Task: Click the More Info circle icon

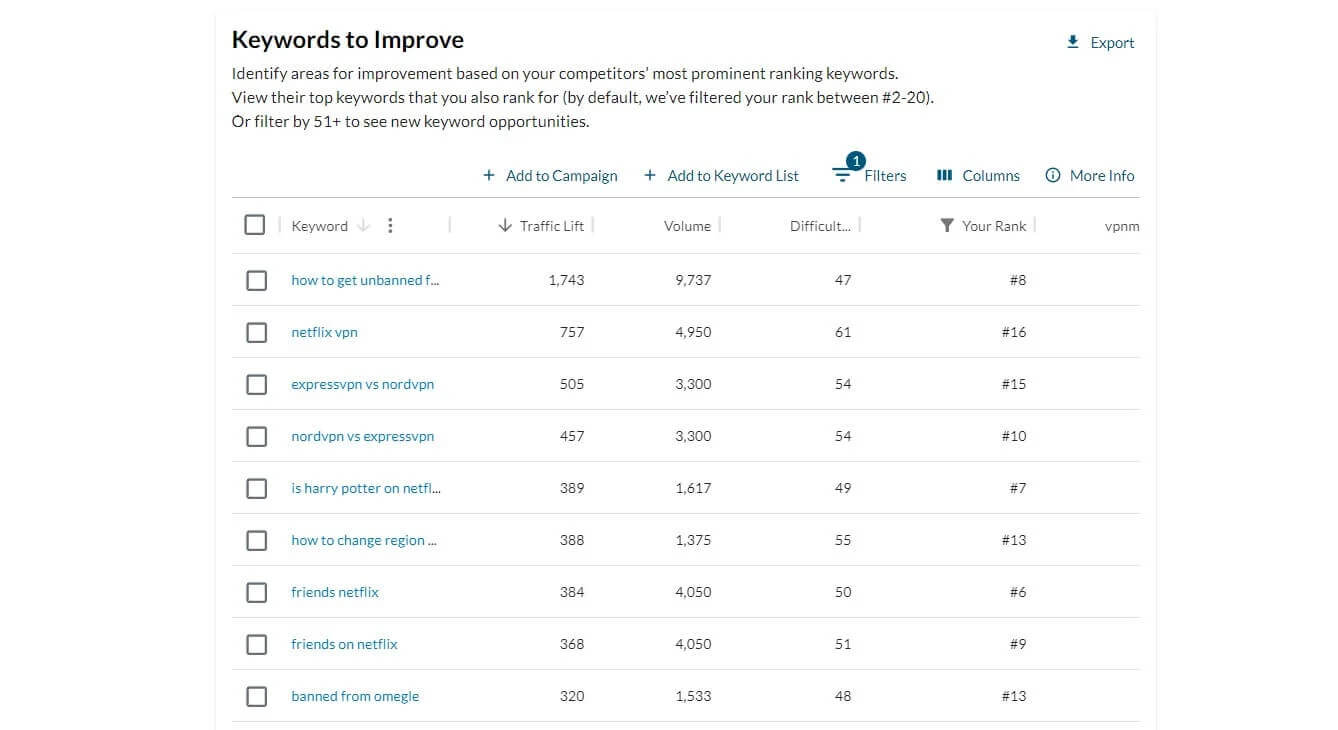Action: 1052,176
